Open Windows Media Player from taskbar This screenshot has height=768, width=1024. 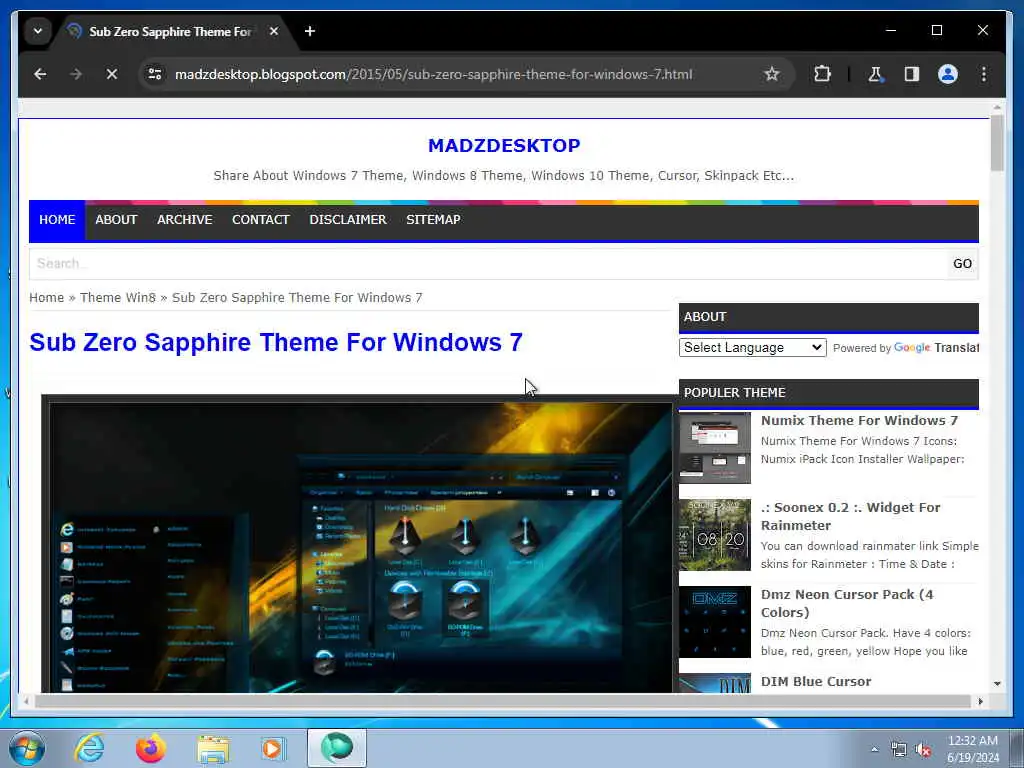[273, 748]
